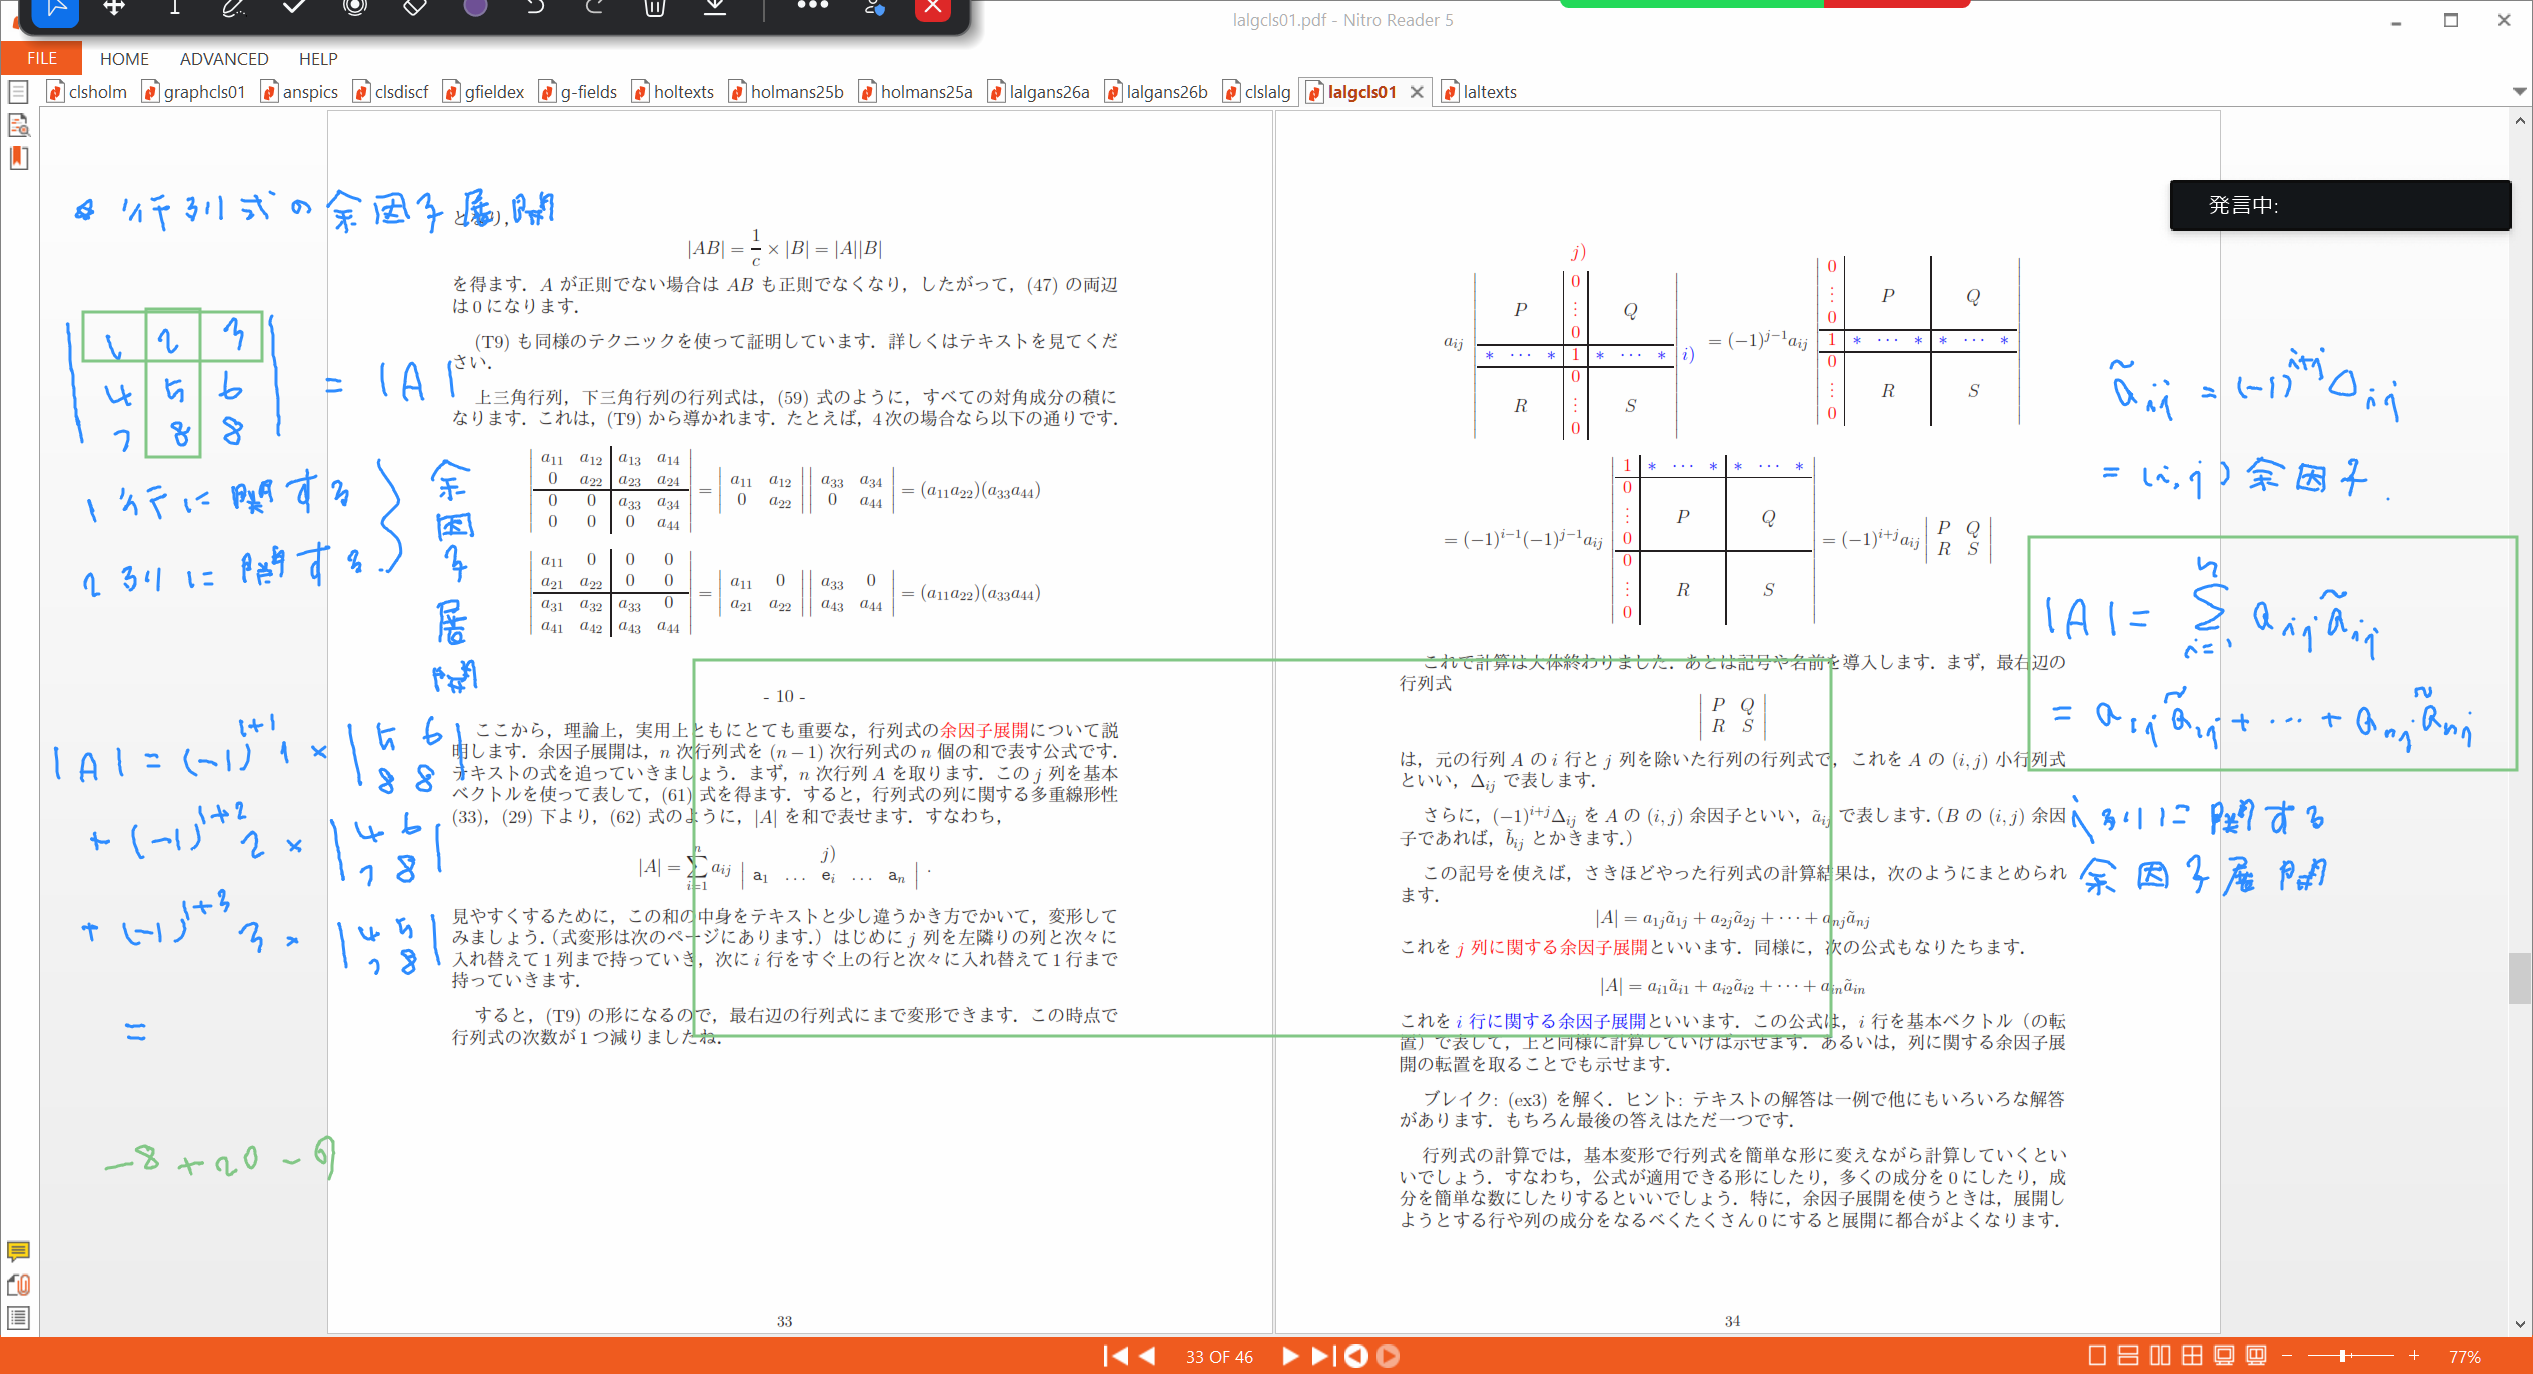Click the scrollbar up arrow

coord(2519,120)
